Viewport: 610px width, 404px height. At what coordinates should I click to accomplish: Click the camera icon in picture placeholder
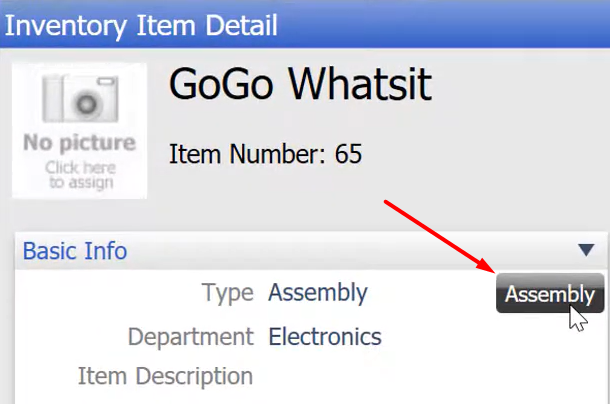[x=80, y=98]
